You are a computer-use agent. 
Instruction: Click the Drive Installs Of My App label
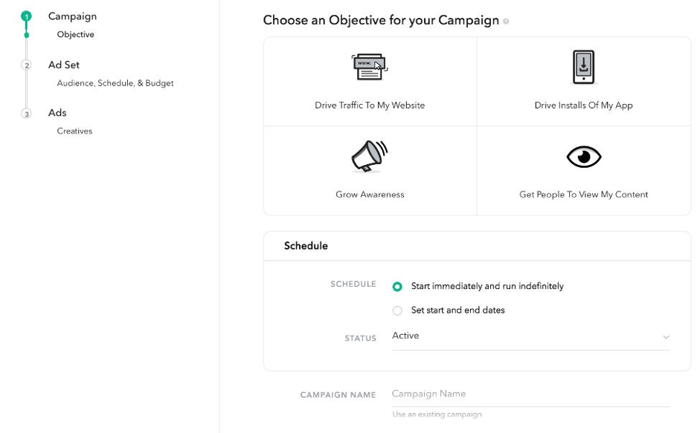583,105
